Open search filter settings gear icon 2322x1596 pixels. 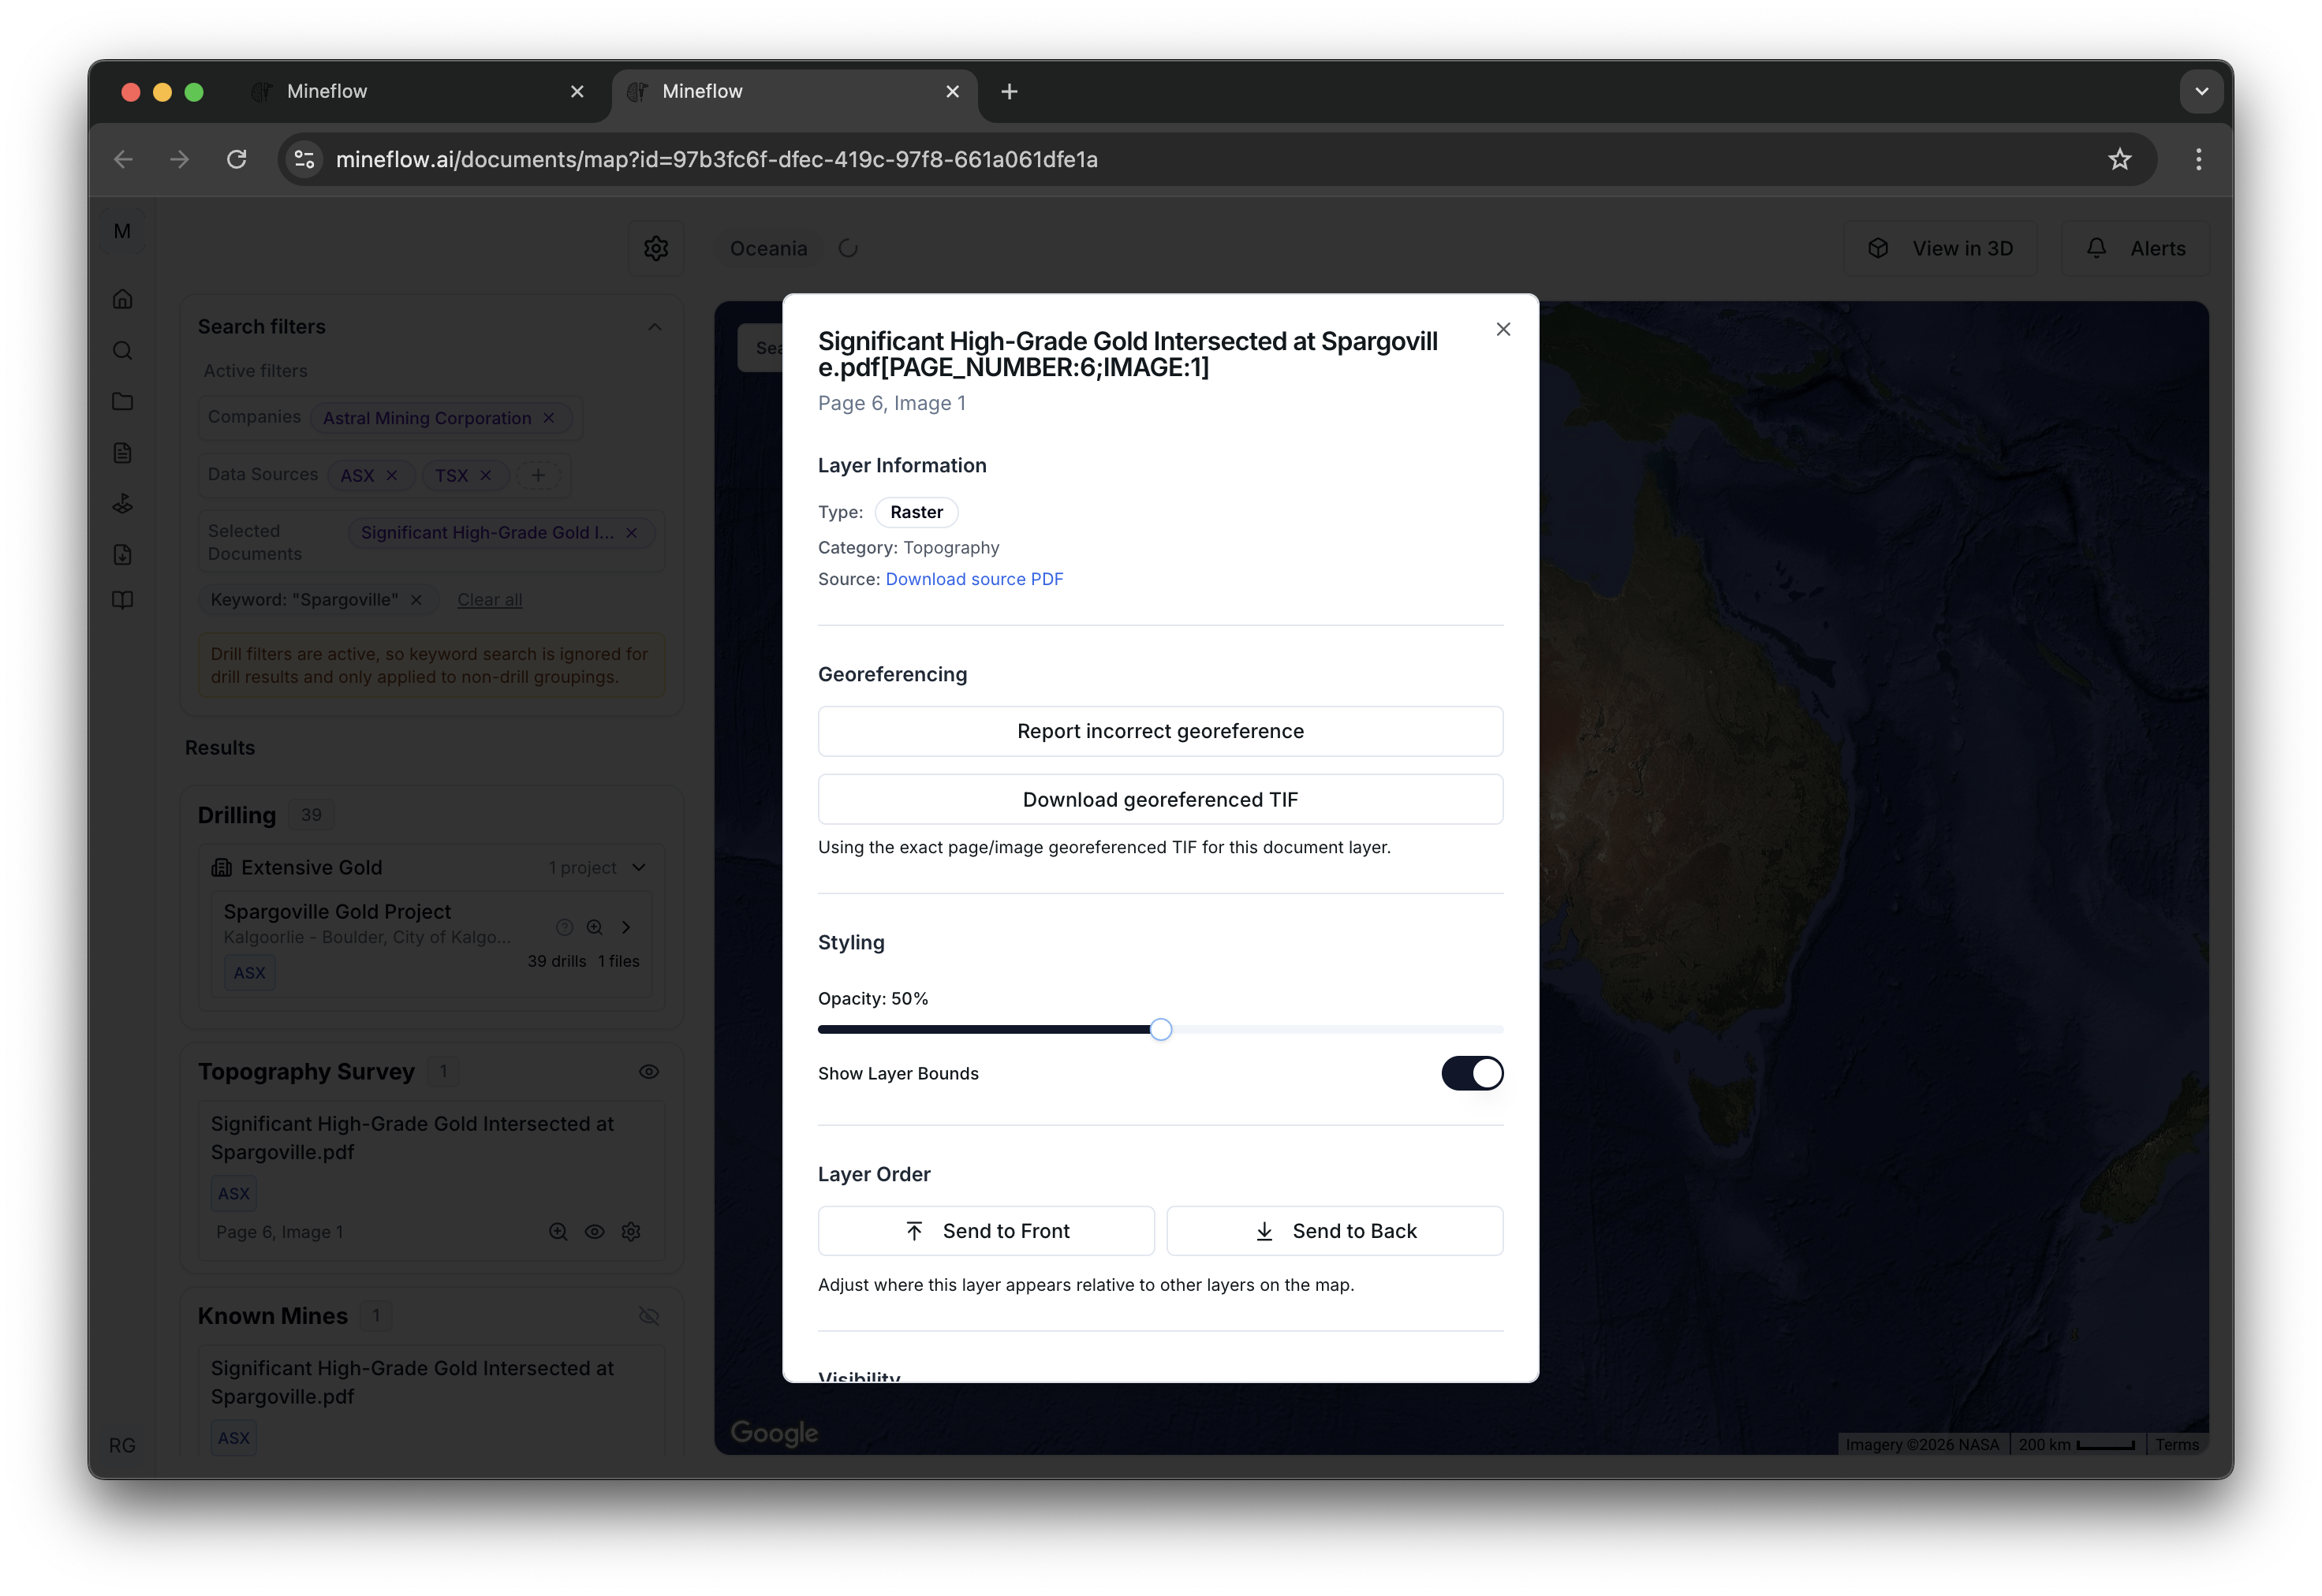(x=657, y=248)
